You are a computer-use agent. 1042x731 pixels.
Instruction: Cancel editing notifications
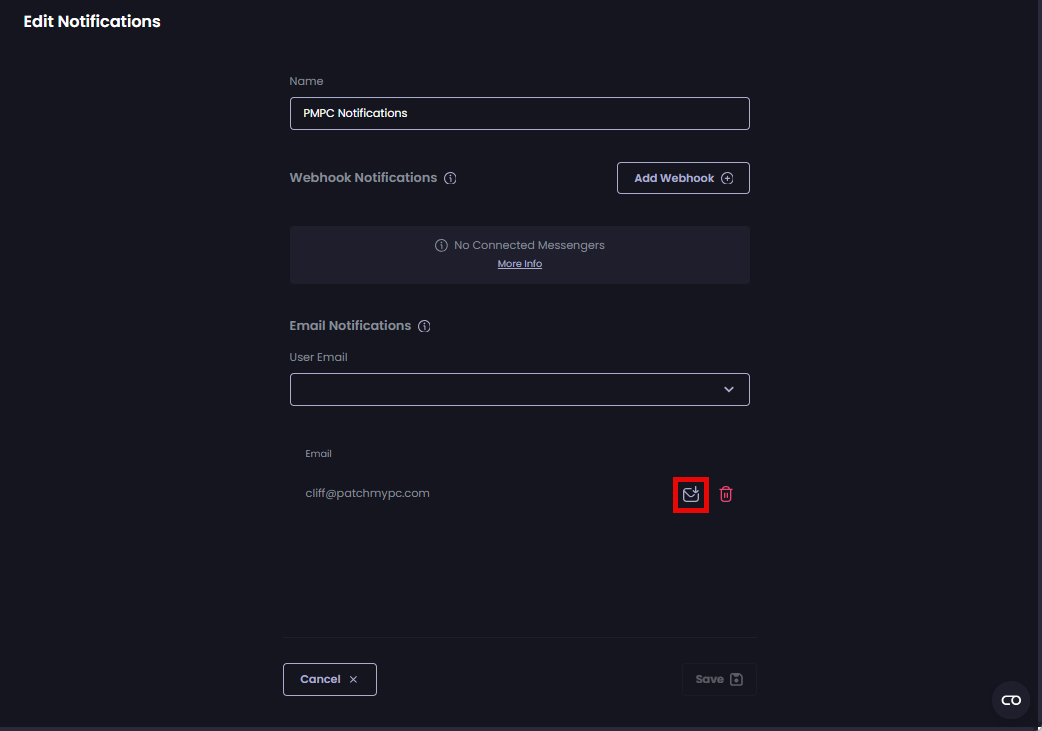329,679
